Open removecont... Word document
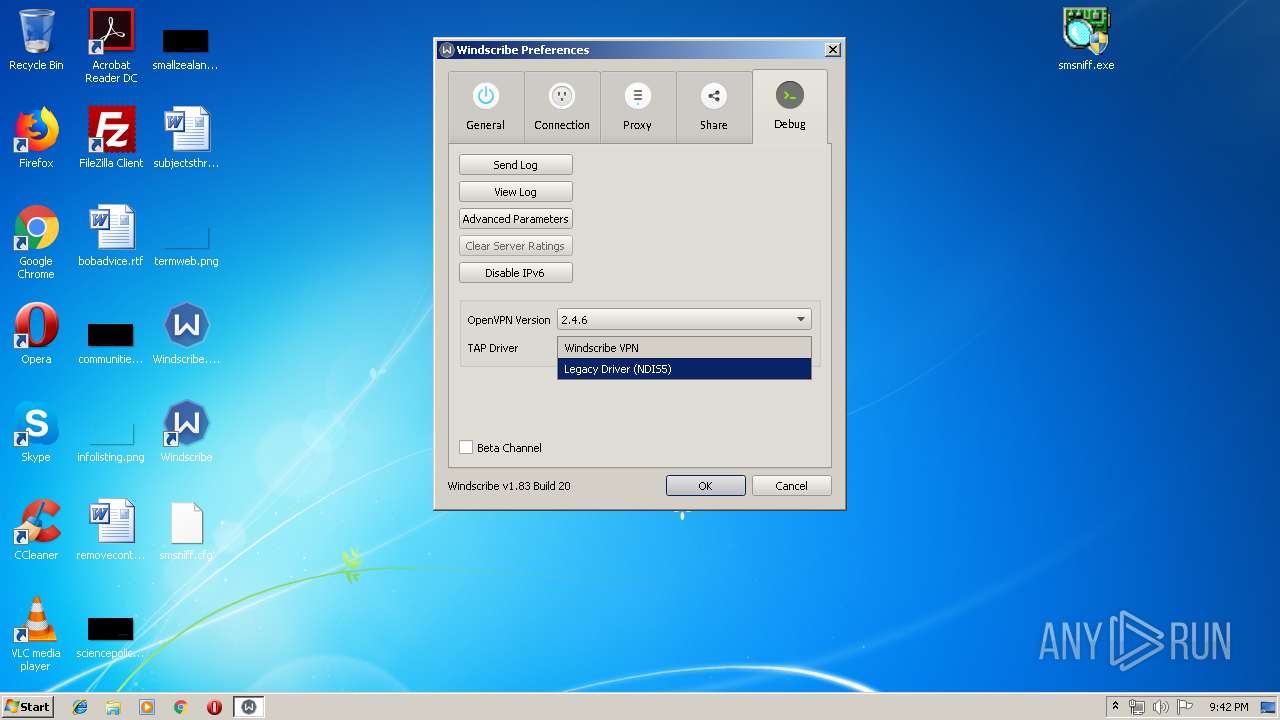 click(111, 530)
